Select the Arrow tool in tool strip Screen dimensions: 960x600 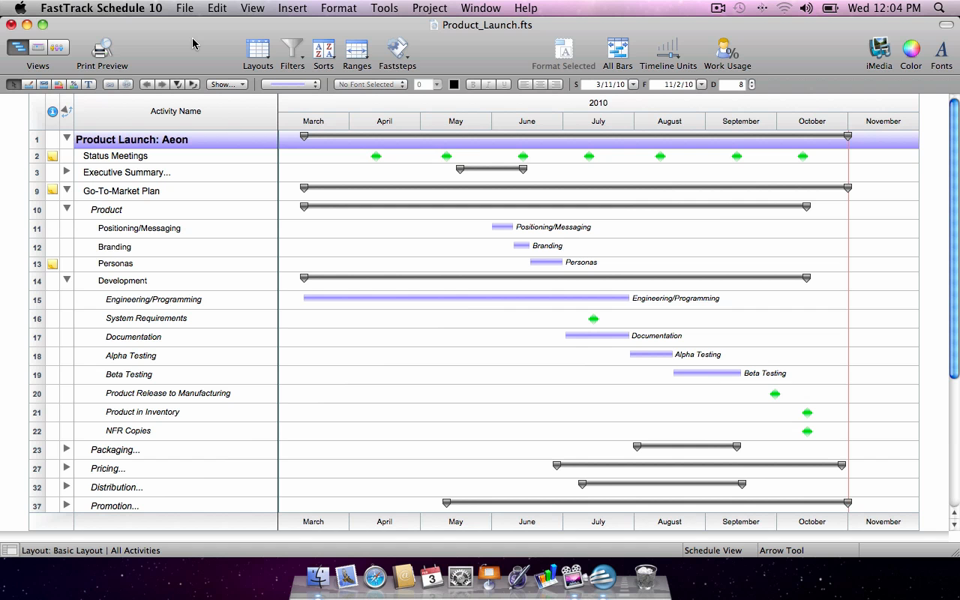pyautogui.click(x=13, y=84)
